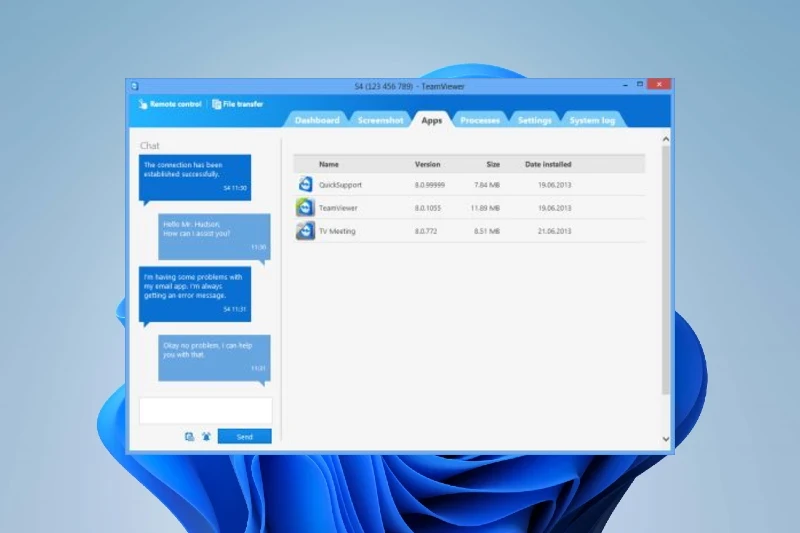
Task: Click the 7.84 MB size value
Action: click(x=487, y=185)
